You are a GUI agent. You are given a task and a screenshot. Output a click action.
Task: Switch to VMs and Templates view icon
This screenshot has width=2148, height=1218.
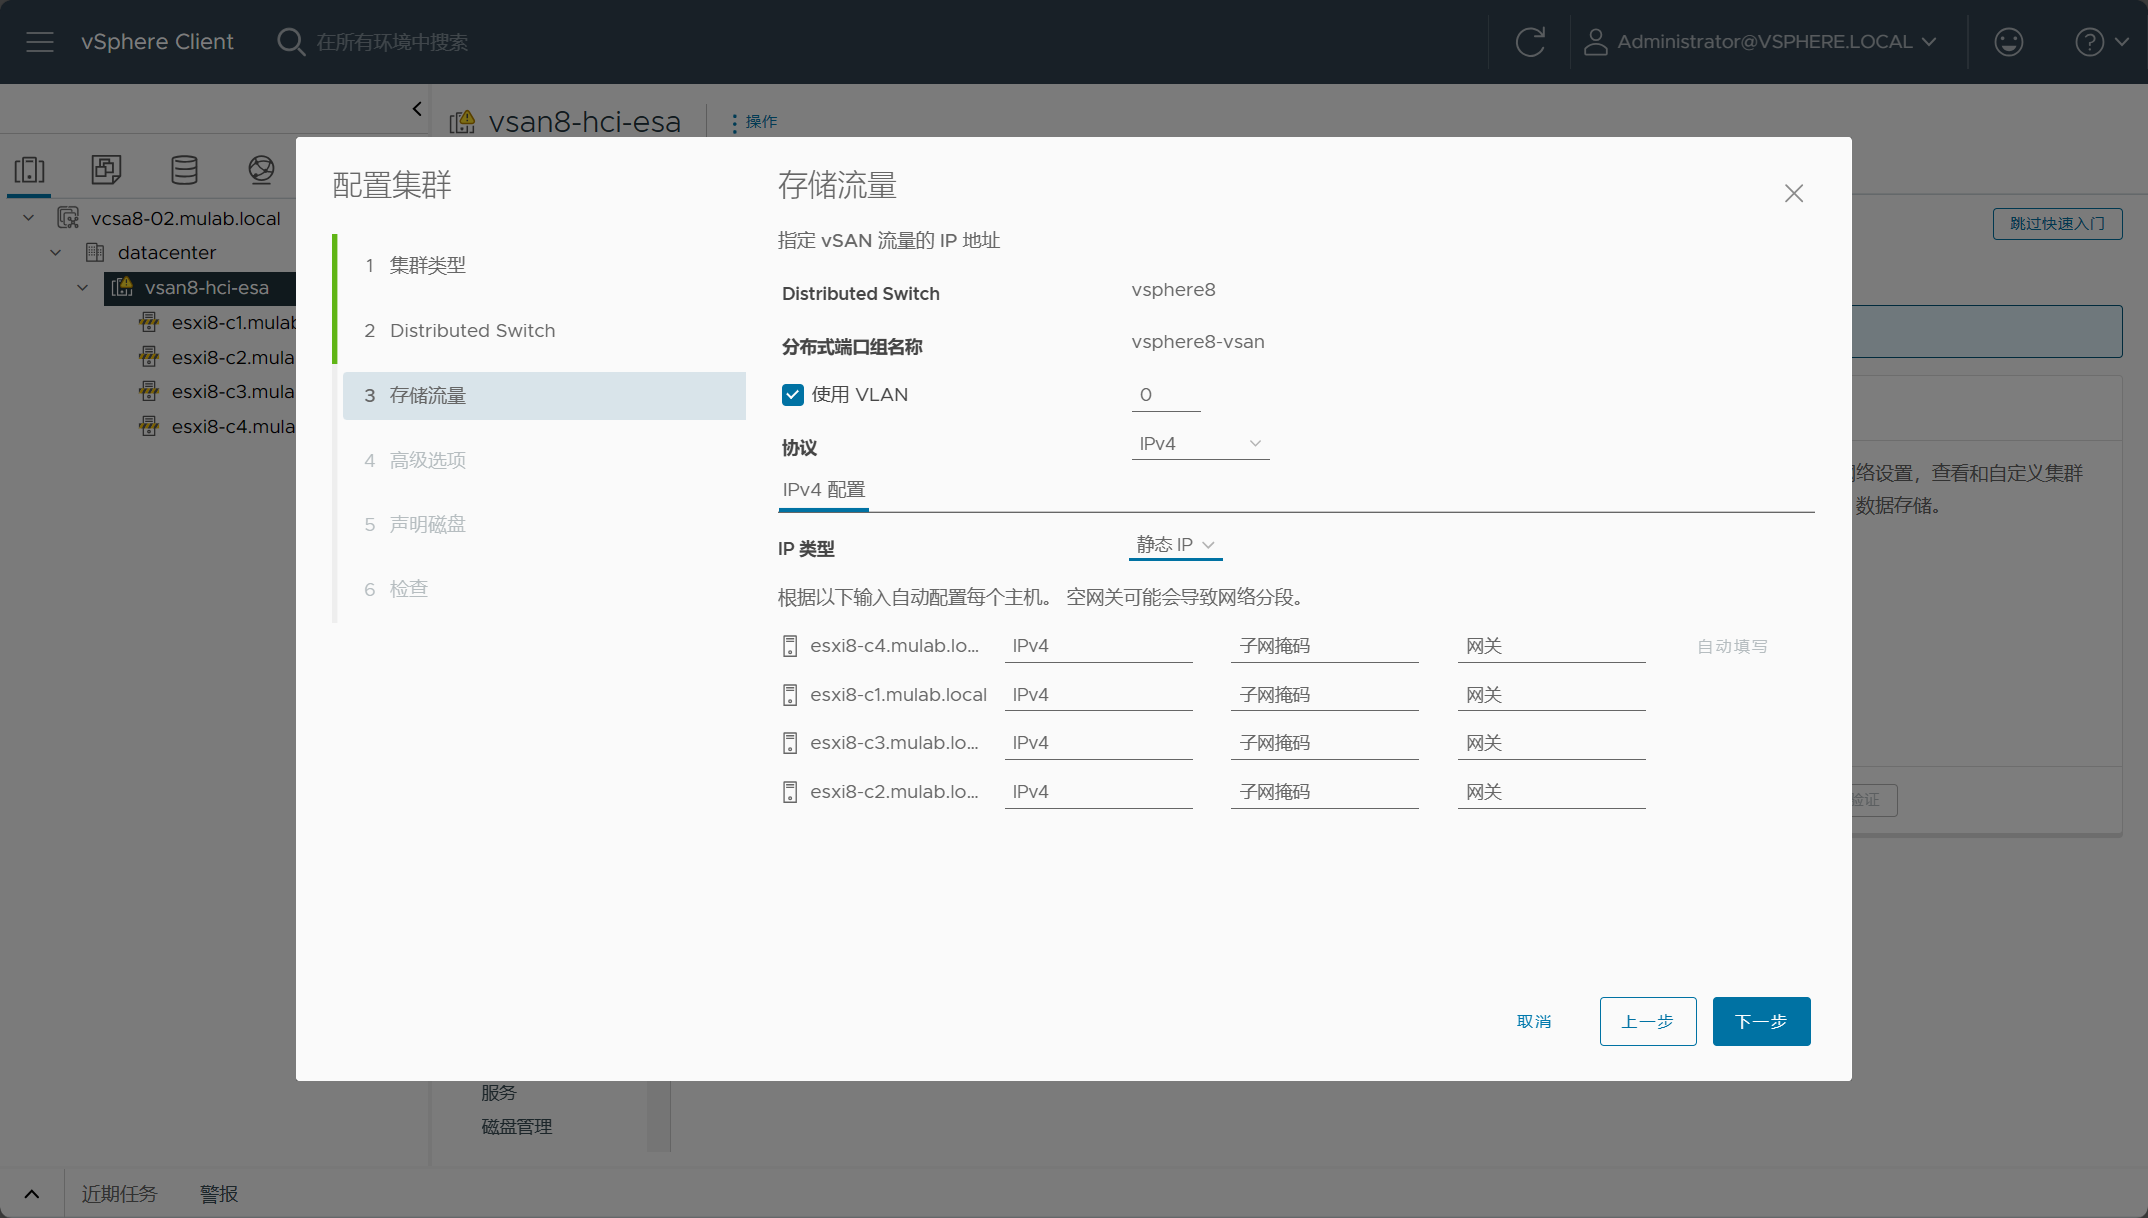(x=106, y=170)
